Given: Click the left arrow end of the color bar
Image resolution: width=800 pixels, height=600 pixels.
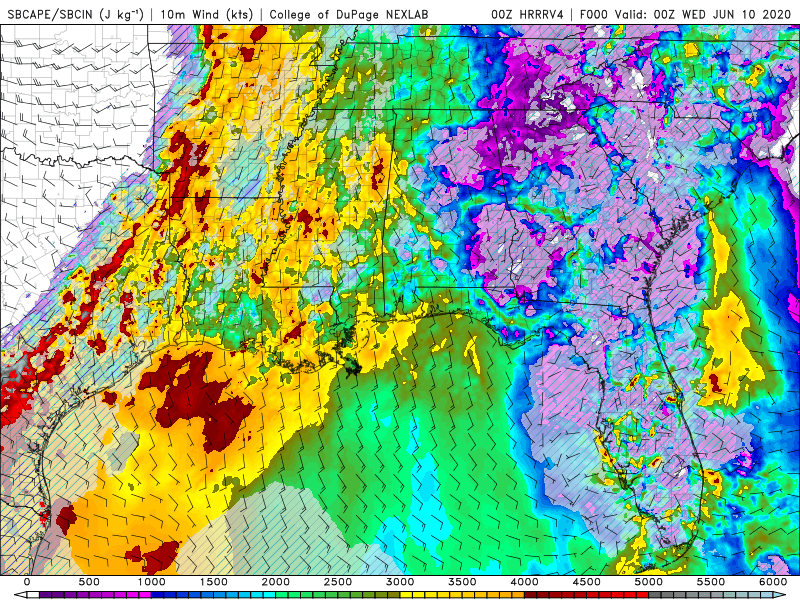Looking at the screenshot, I should click(20, 595).
